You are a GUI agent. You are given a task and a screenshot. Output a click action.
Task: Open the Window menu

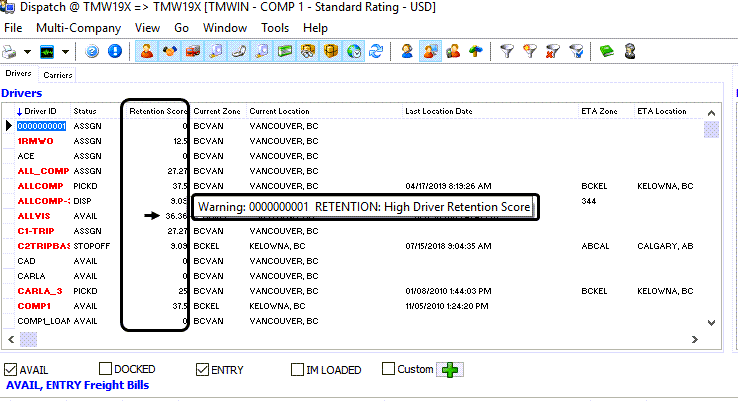coord(225,28)
